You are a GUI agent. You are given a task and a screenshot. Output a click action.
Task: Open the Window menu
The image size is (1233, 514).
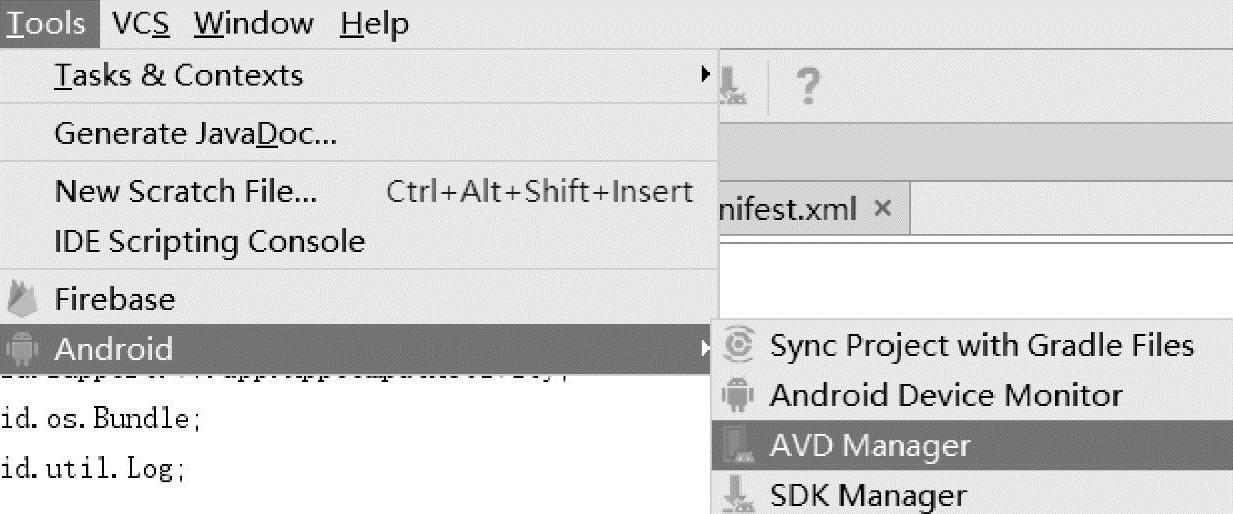pyautogui.click(x=253, y=23)
